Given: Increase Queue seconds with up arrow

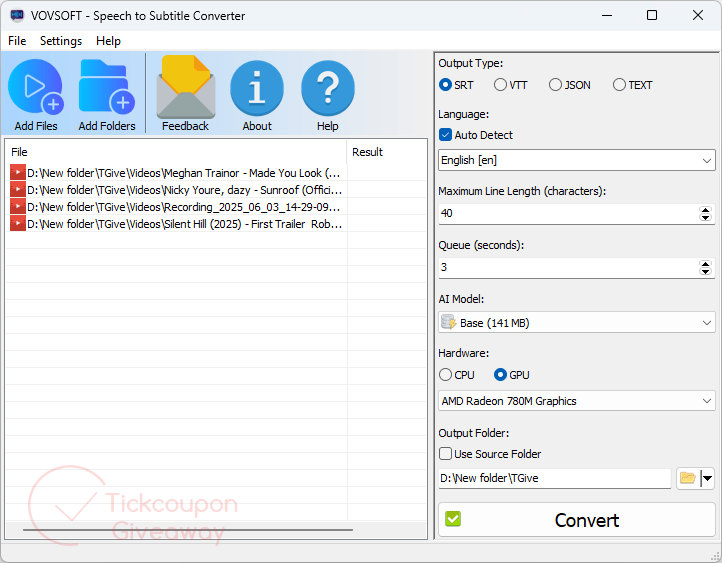Looking at the screenshot, I should [x=705, y=264].
